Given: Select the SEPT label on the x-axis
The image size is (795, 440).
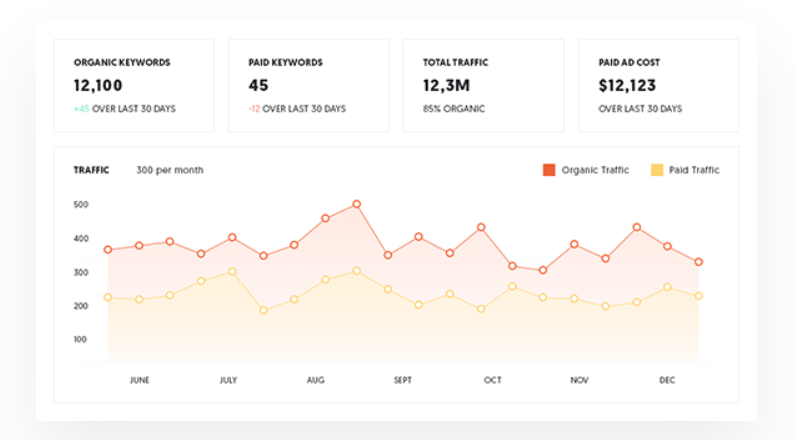Looking at the screenshot, I should (403, 381).
